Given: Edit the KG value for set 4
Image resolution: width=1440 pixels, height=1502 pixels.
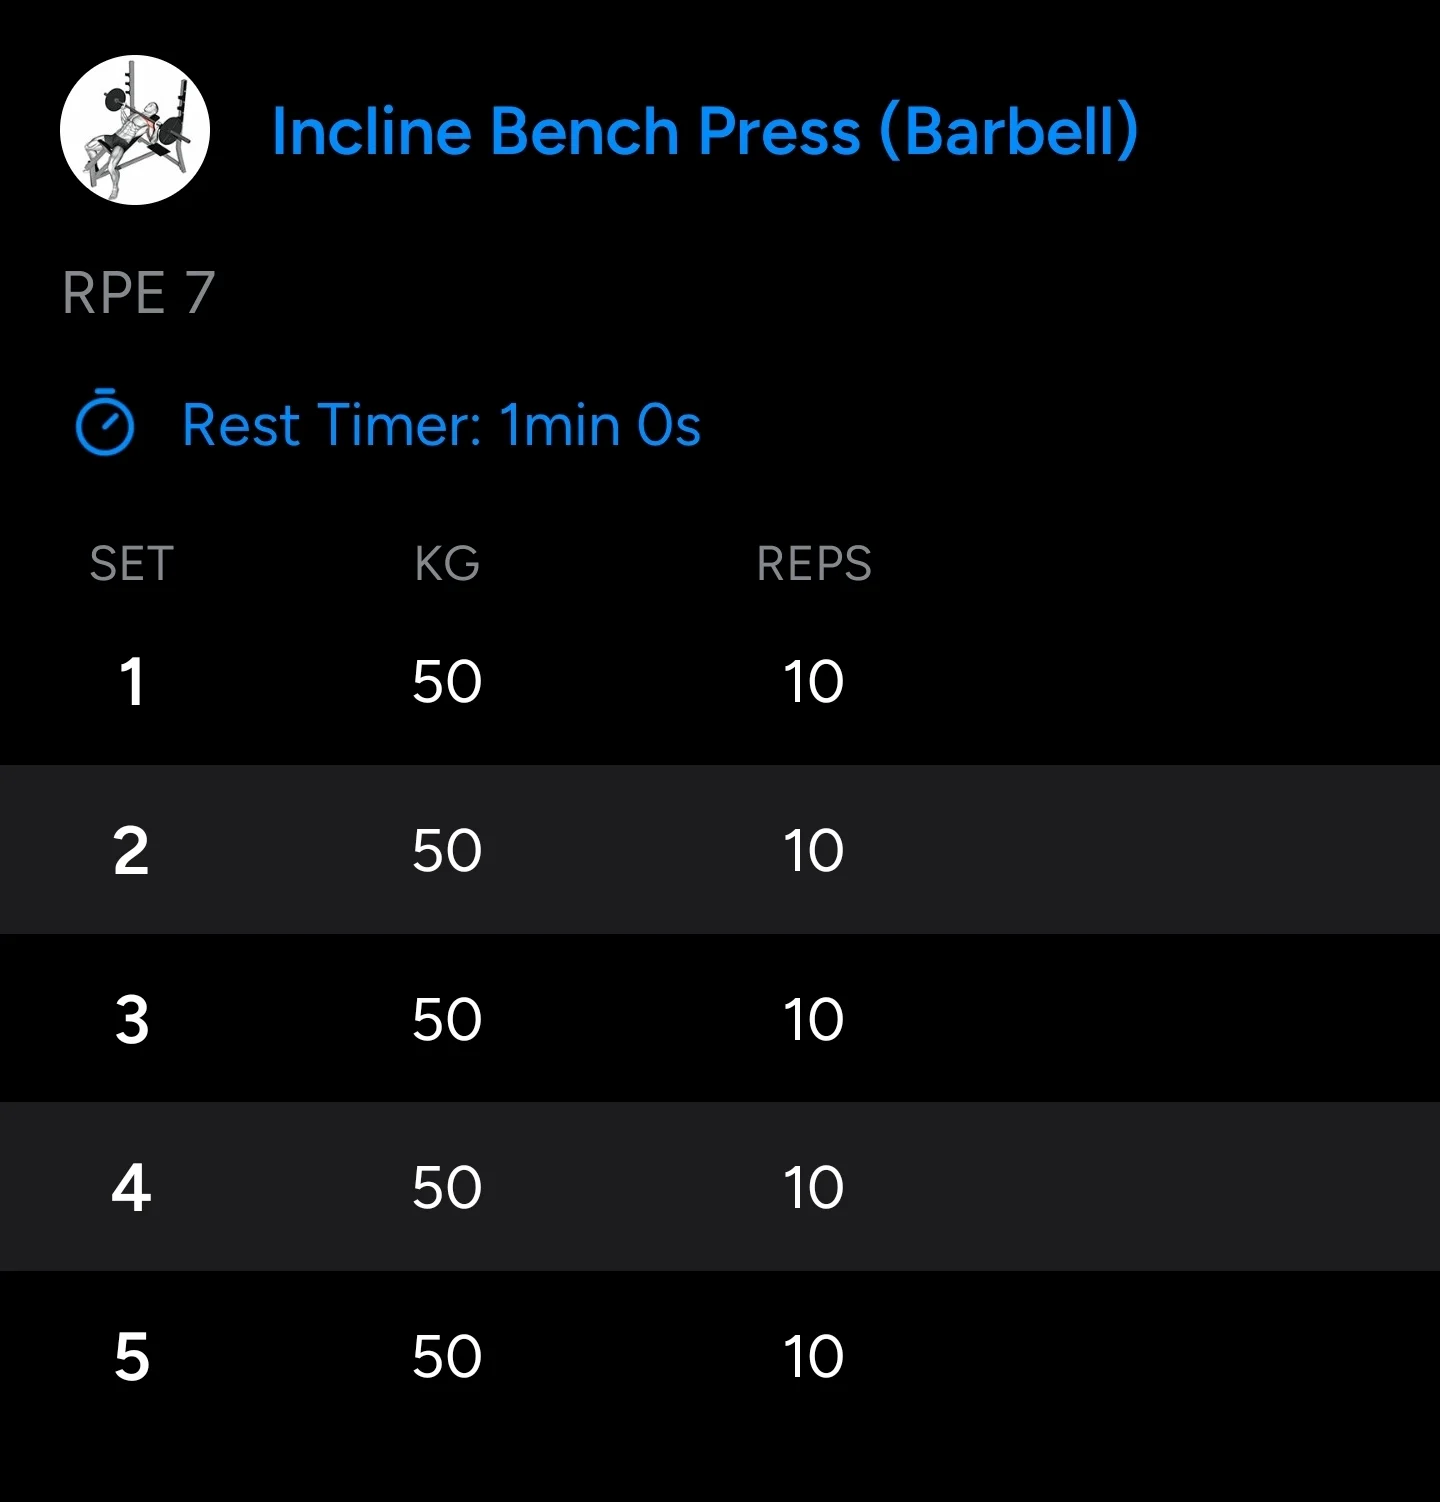Looking at the screenshot, I should point(447,1188).
